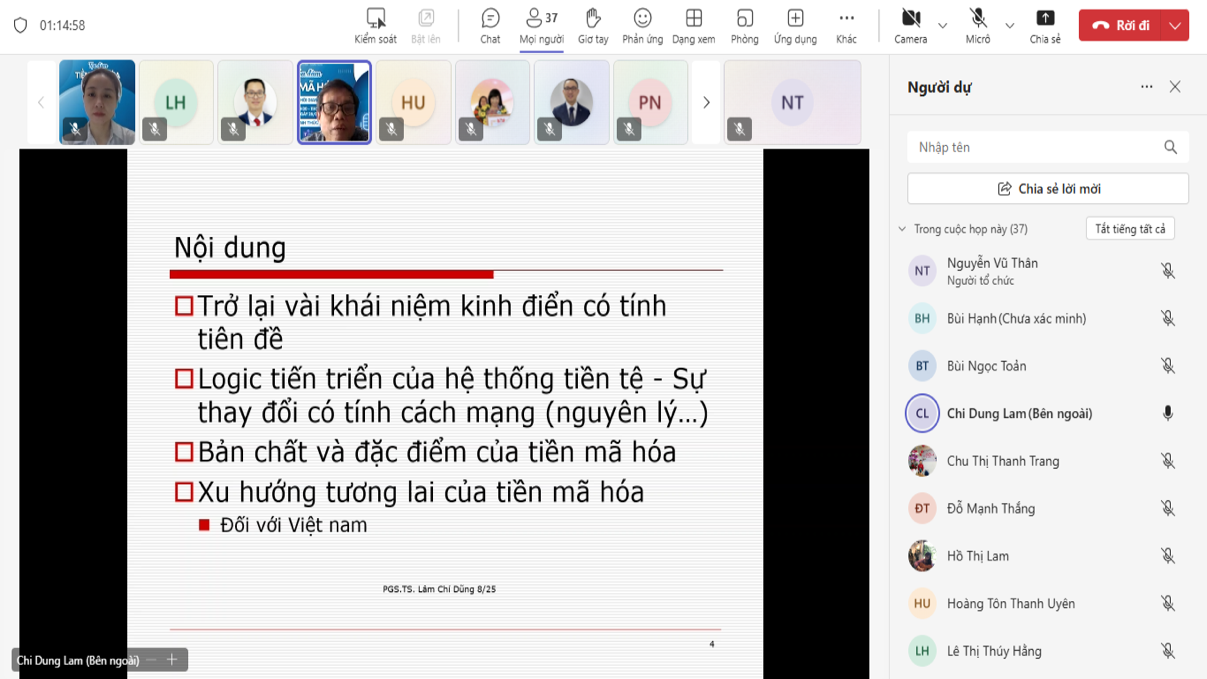Click the Chia sẻ lời mời button
This screenshot has width=1207, height=679.
pos(1048,189)
